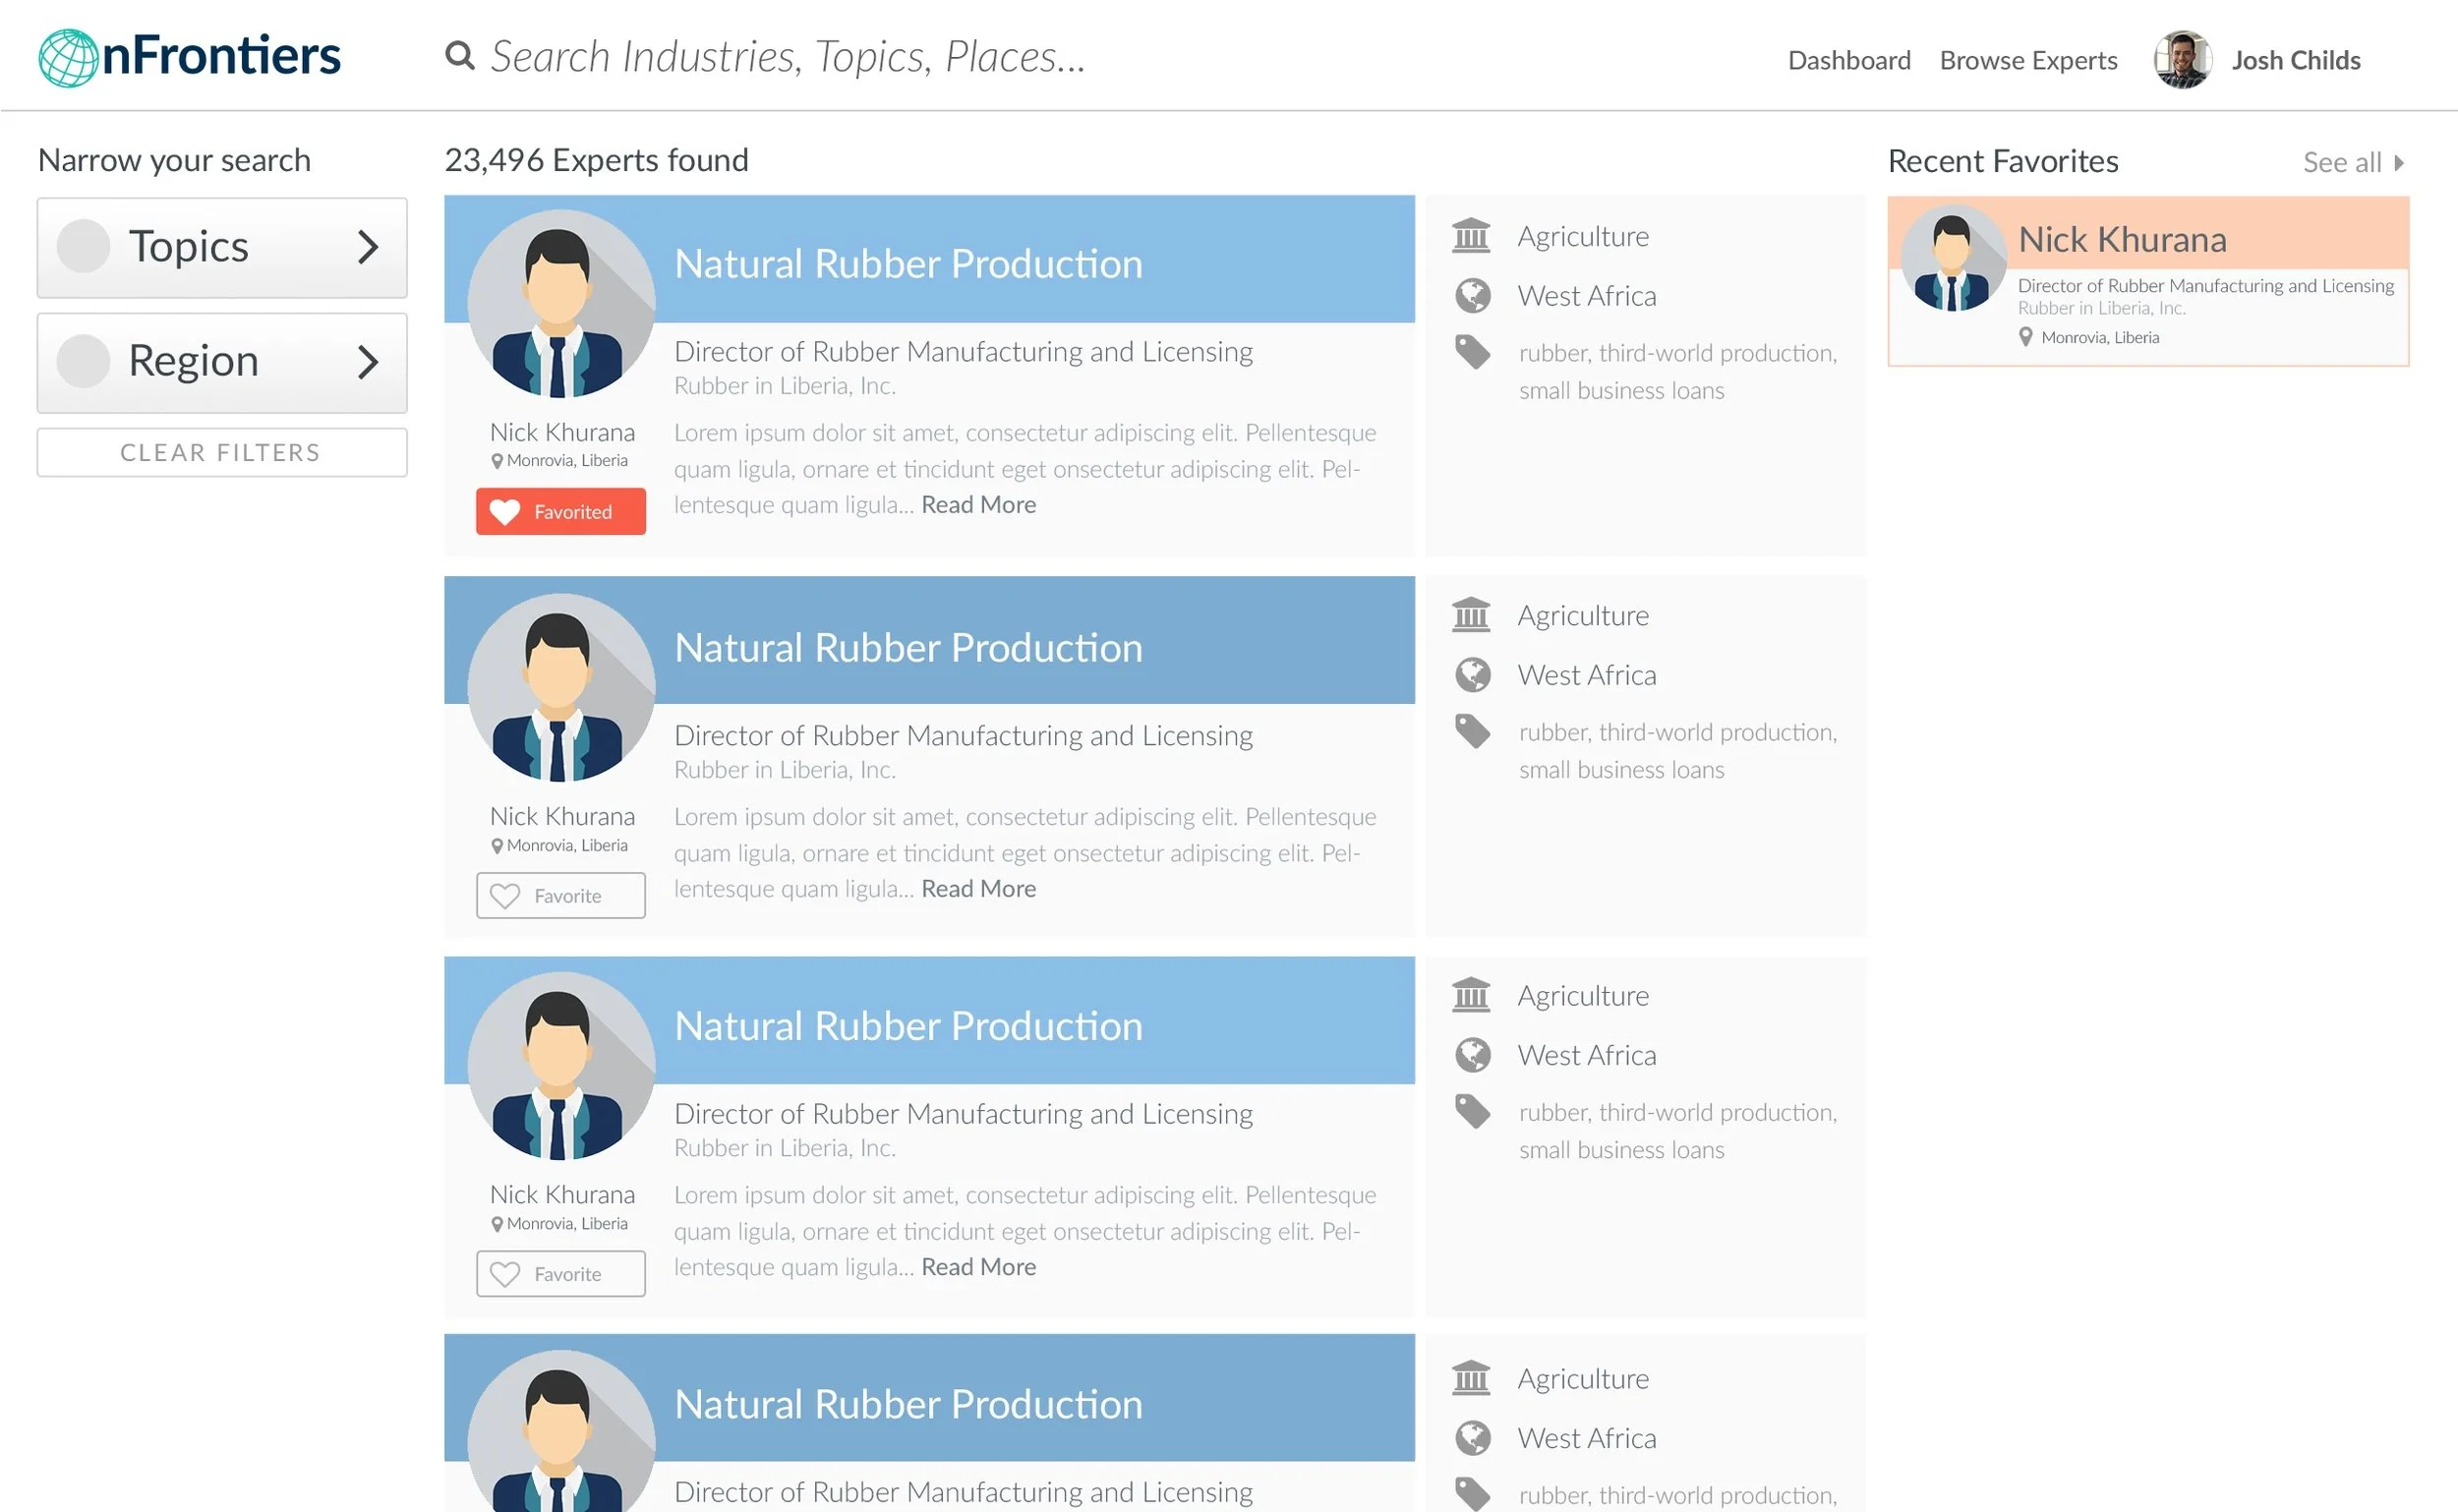Favorite the second Nick Khurana result

click(x=560, y=896)
